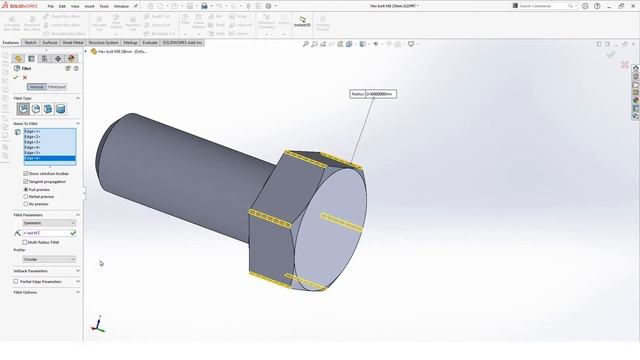Pin the menu bar with pushpin icon
Viewport: 640px width, 360px height.
[136, 6]
